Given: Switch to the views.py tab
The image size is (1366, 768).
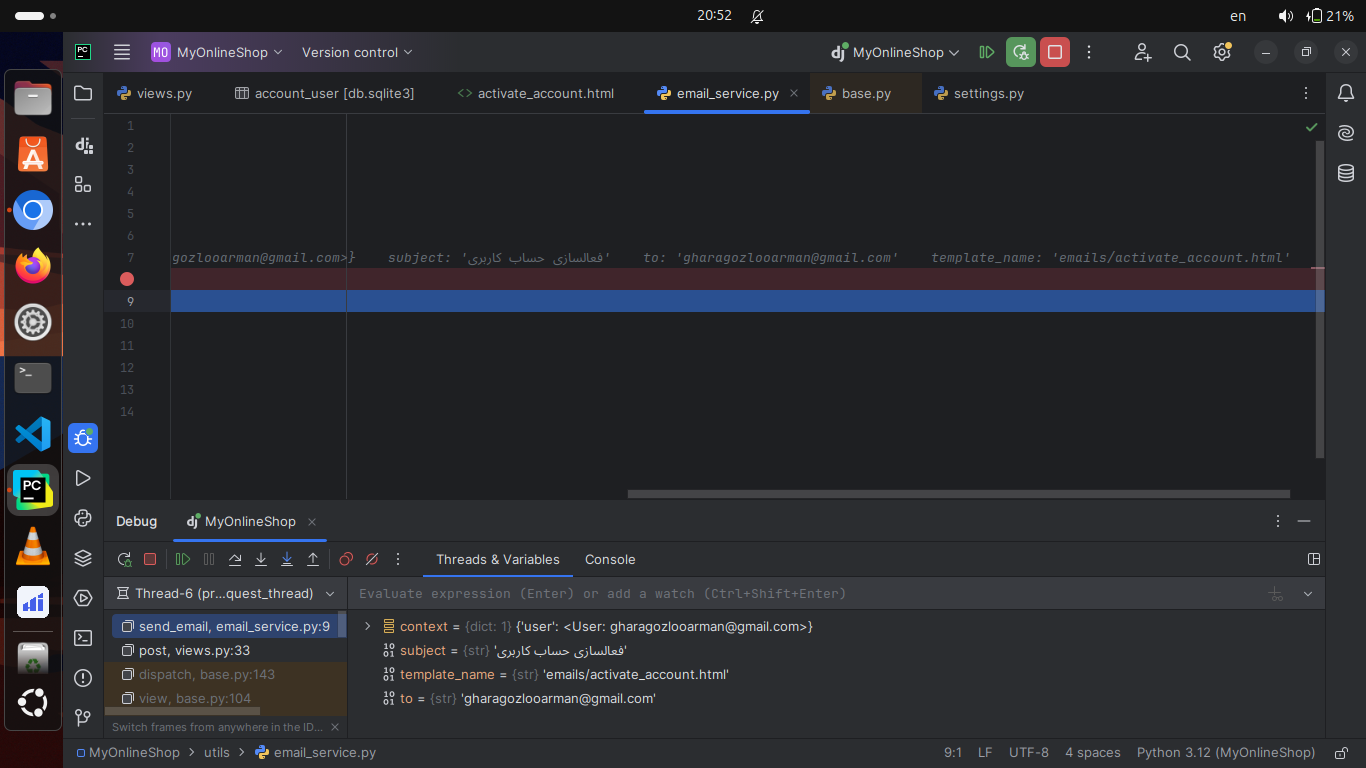Looking at the screenshot, I should [154, 93].
